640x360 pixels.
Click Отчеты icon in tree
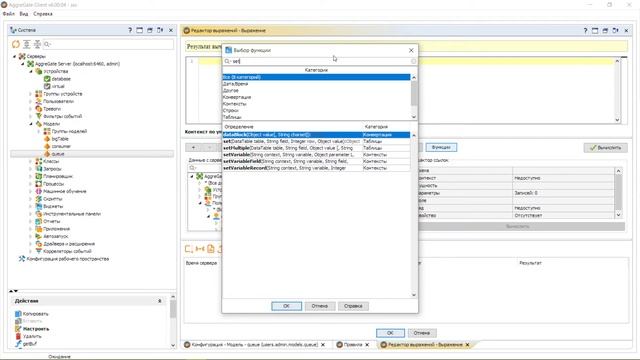(x=39, y=221)
